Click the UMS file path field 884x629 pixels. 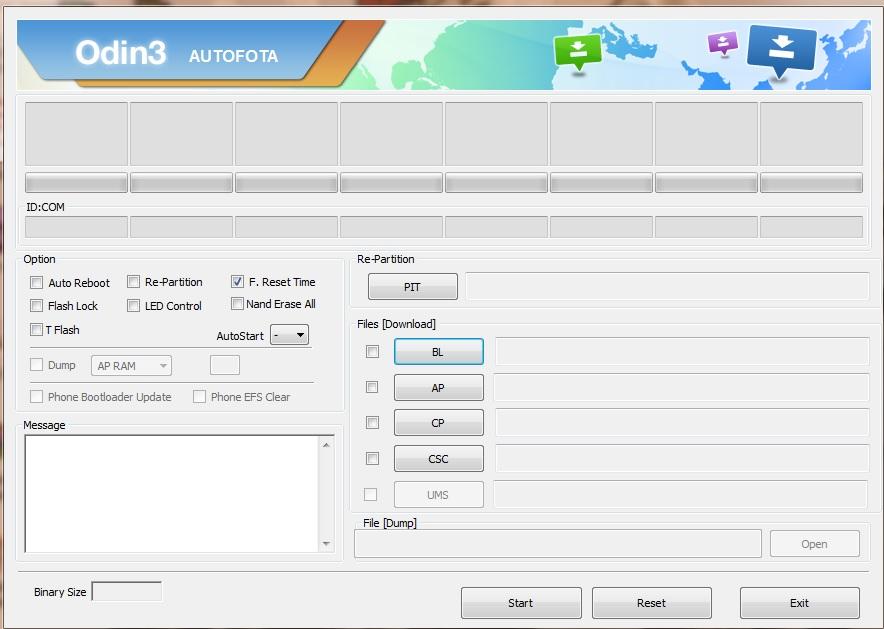pyautogui.click(x=680, y=494)
